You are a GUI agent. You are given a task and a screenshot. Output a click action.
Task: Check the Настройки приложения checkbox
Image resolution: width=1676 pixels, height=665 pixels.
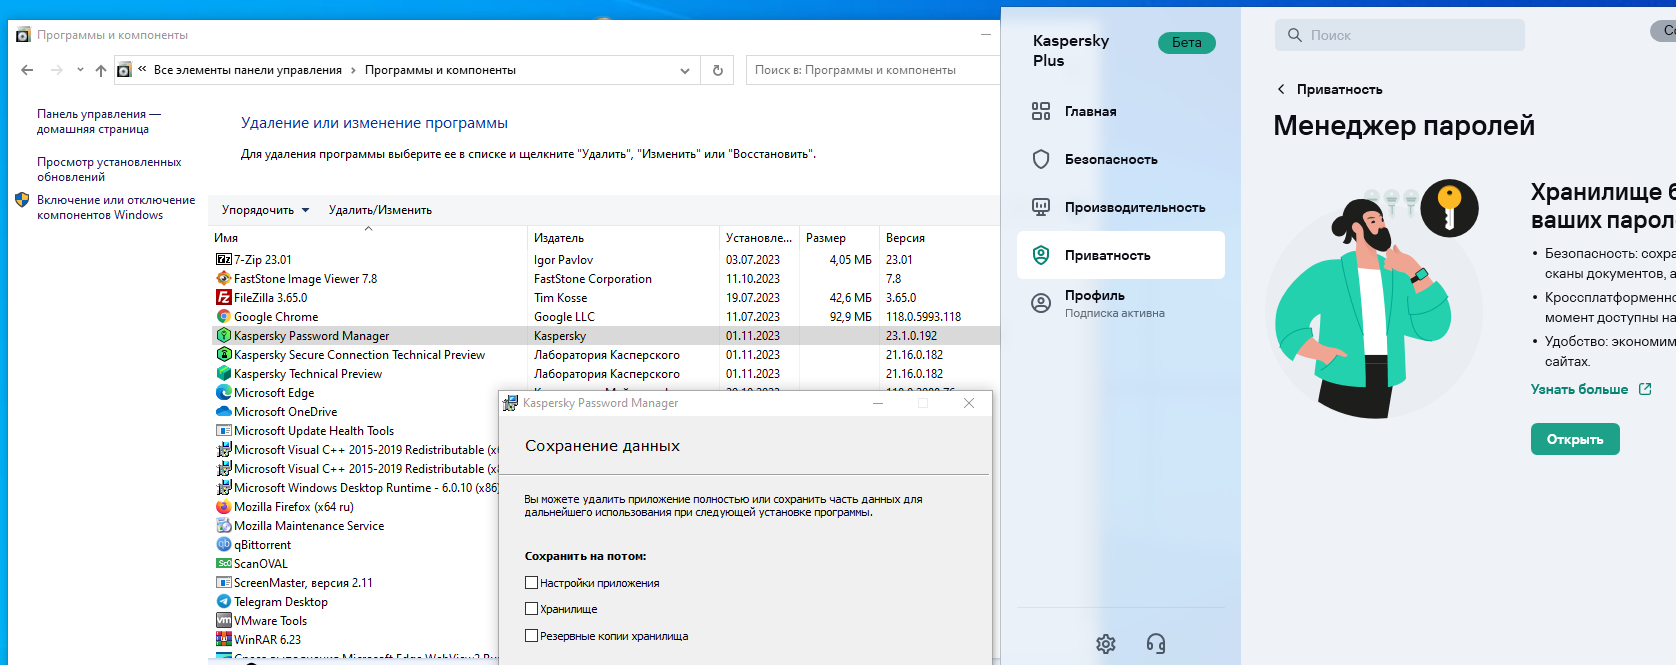click(x=531, y=582)
